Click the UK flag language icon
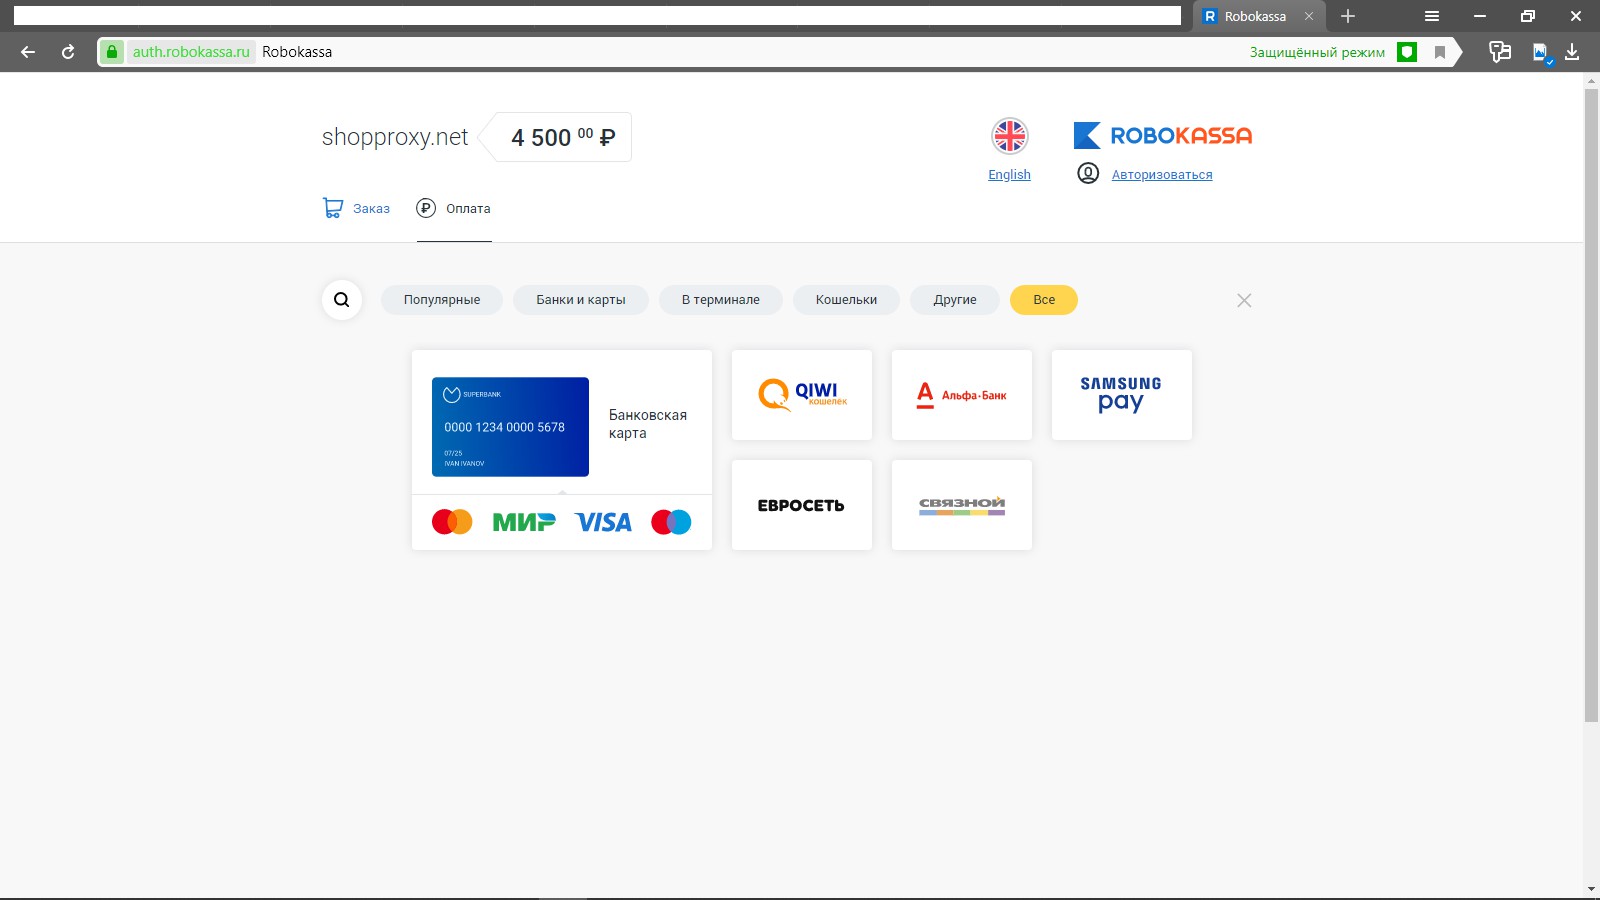 (1010, 136)
